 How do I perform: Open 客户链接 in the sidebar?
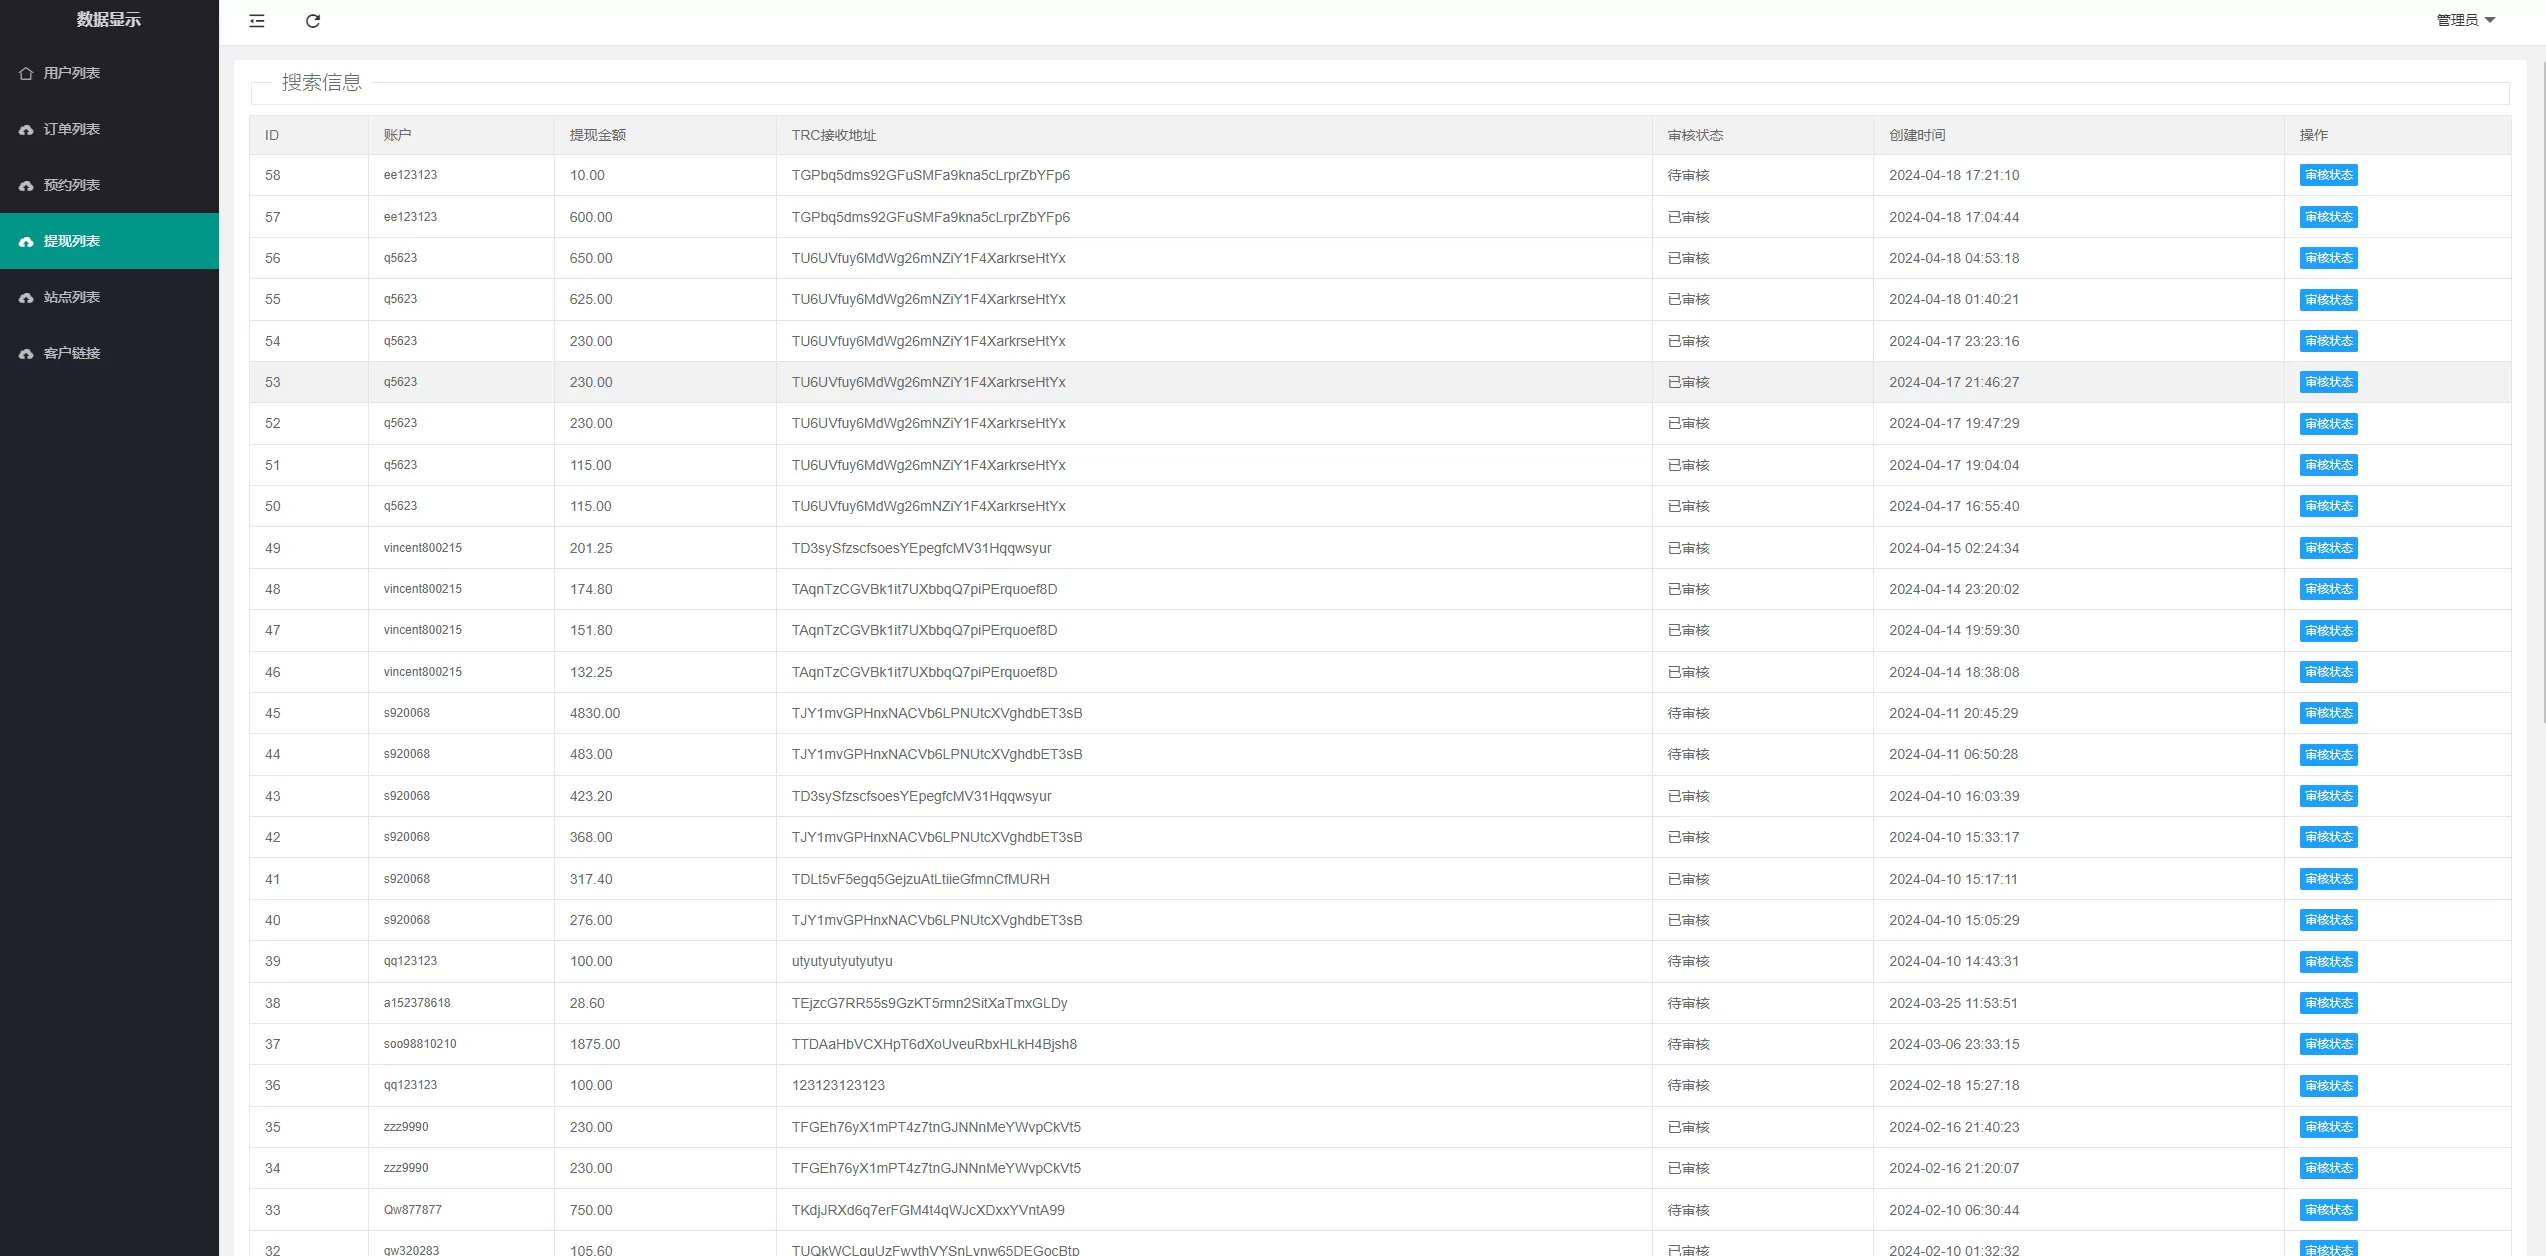109,353
